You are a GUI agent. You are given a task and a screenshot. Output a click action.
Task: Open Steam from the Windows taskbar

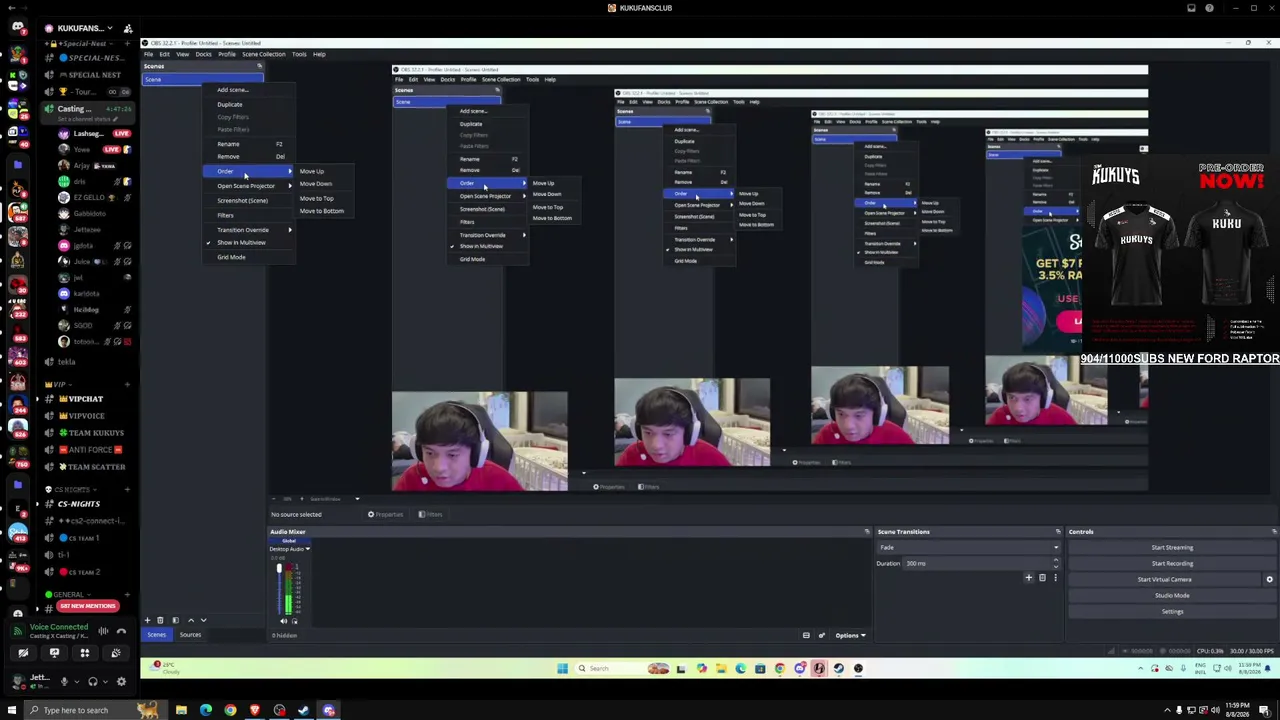(304, 711)
